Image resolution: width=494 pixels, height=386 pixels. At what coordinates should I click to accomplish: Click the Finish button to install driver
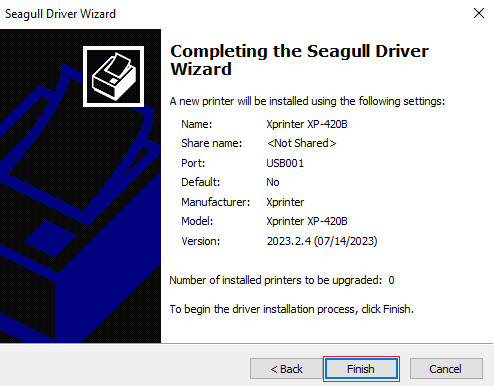click(361, 369)
